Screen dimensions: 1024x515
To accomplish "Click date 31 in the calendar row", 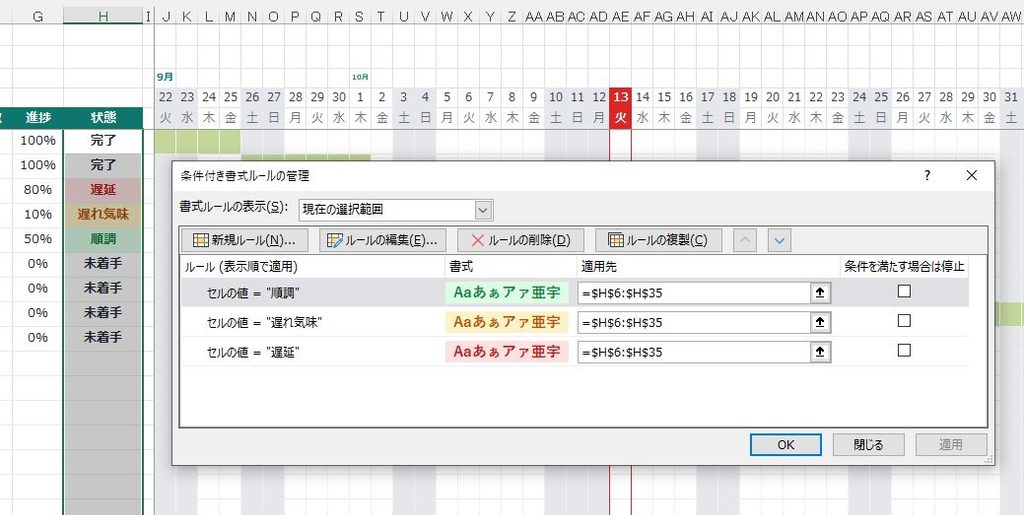I will [1011, 97].
